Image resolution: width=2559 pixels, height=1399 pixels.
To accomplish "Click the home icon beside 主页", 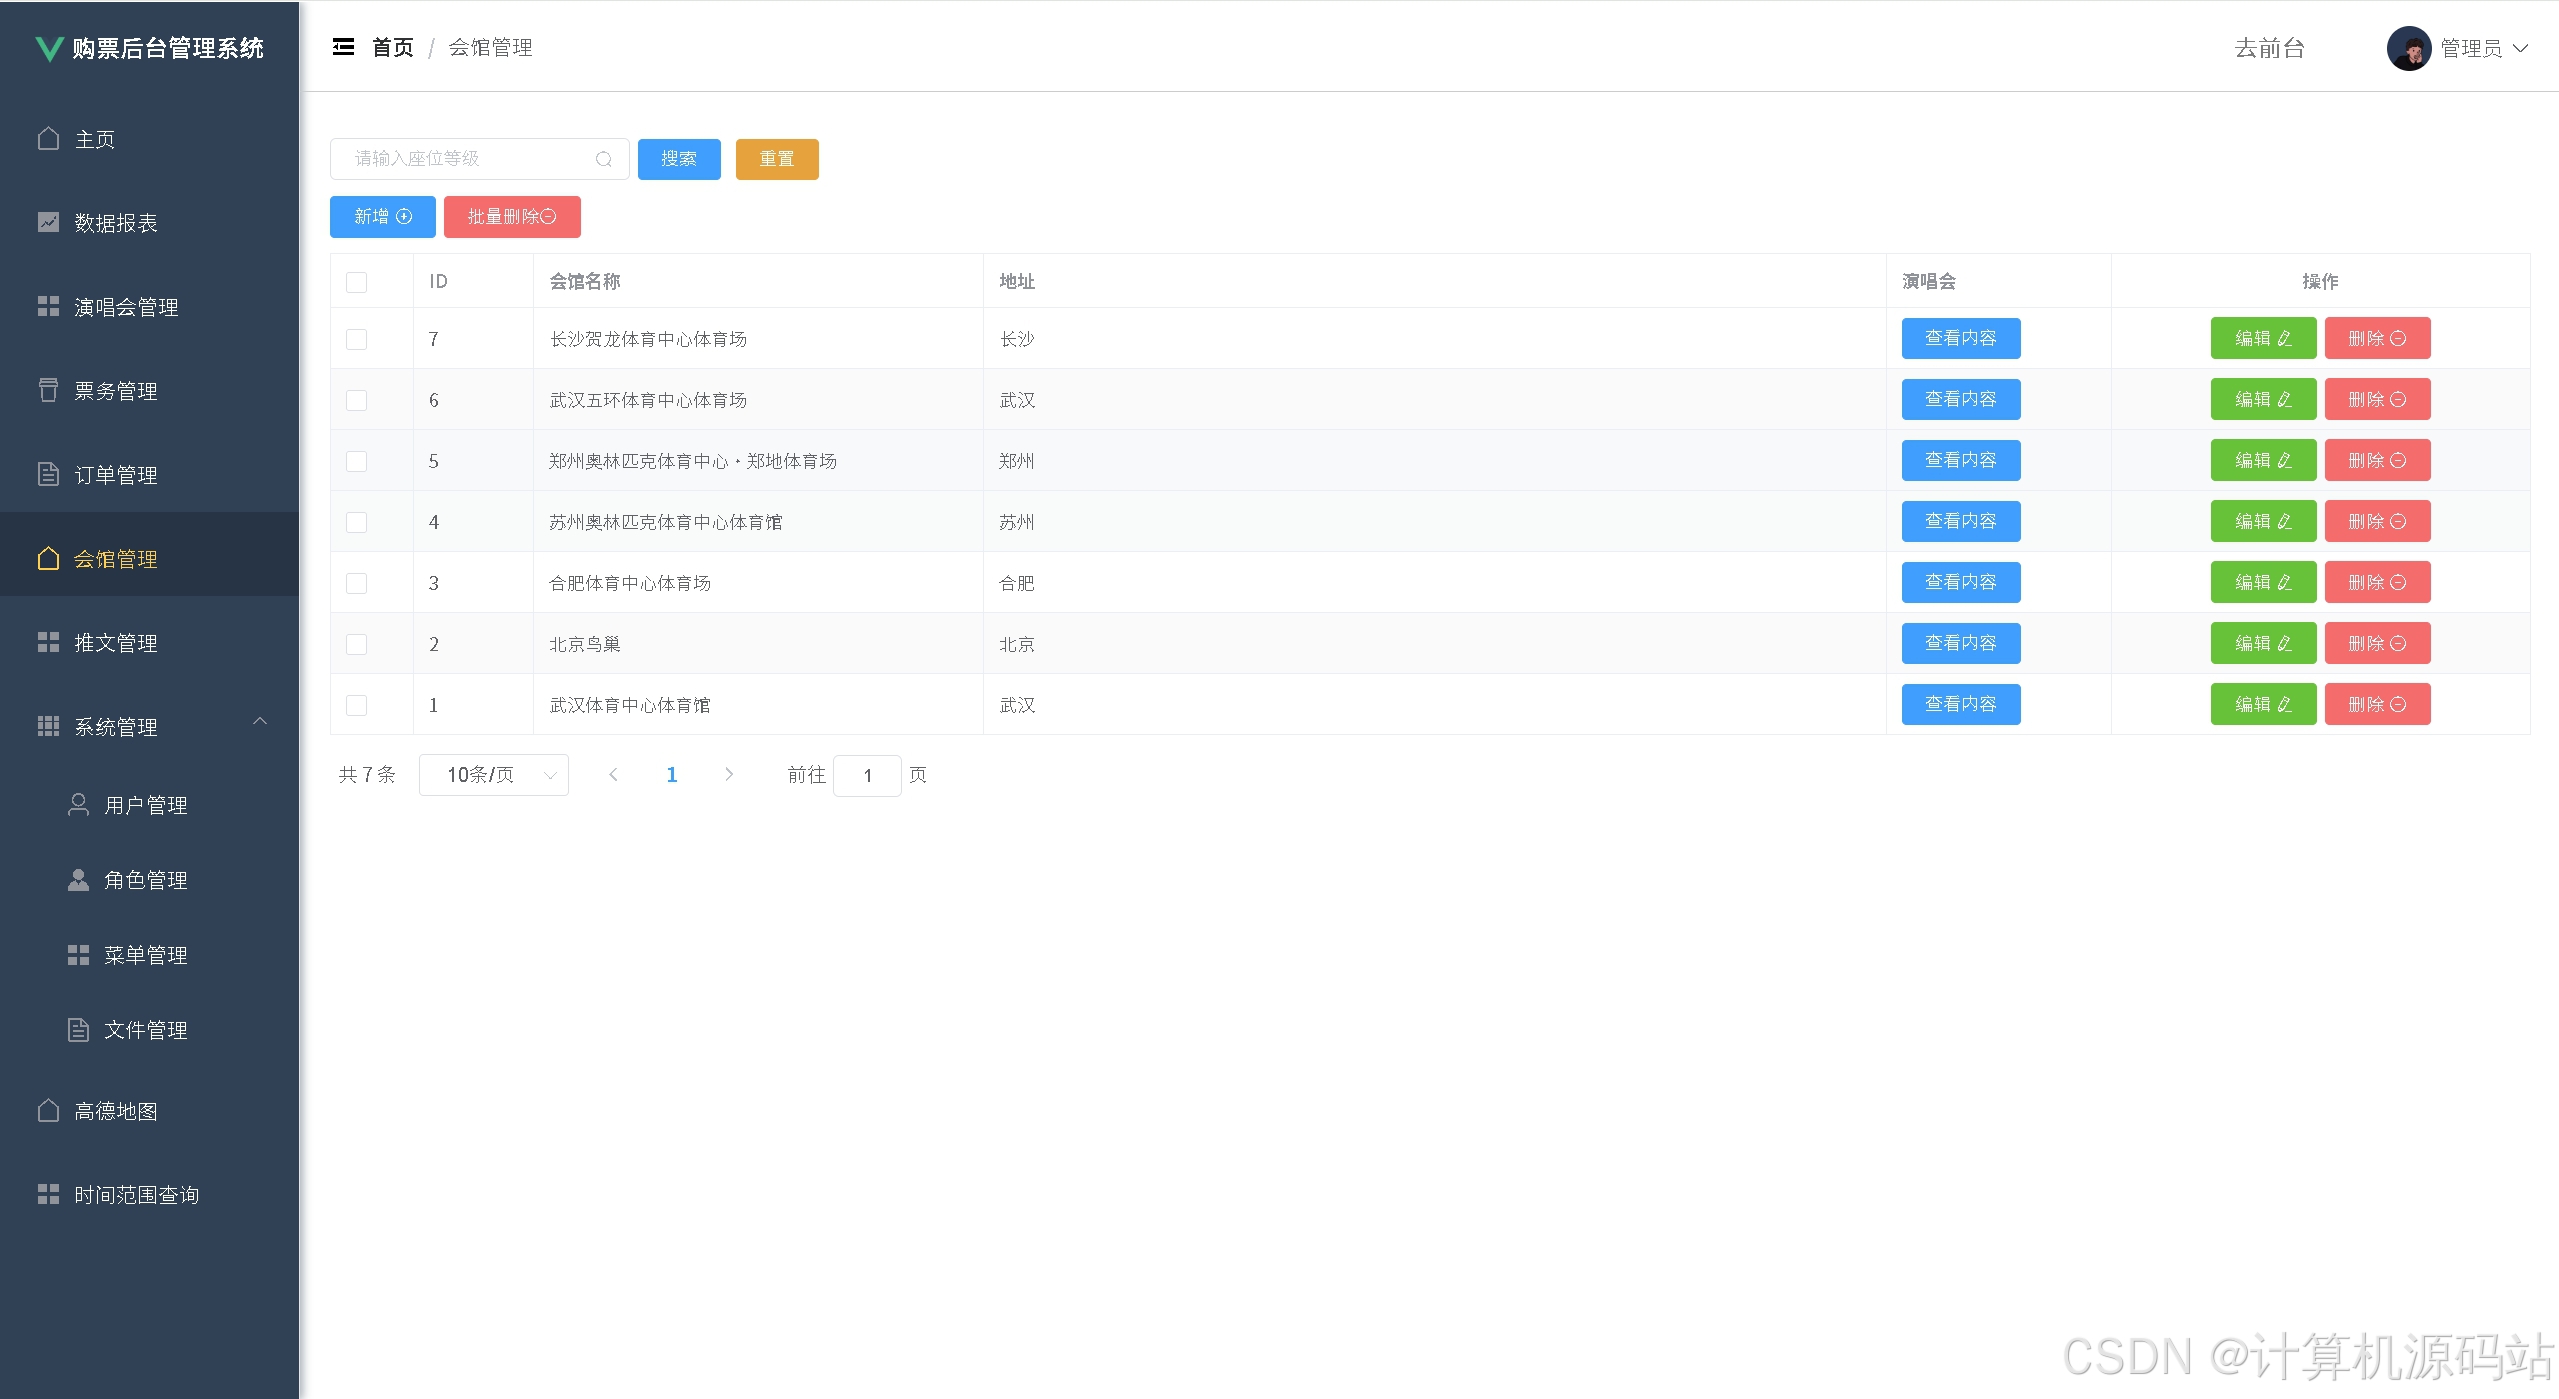I will click(48, 139).
